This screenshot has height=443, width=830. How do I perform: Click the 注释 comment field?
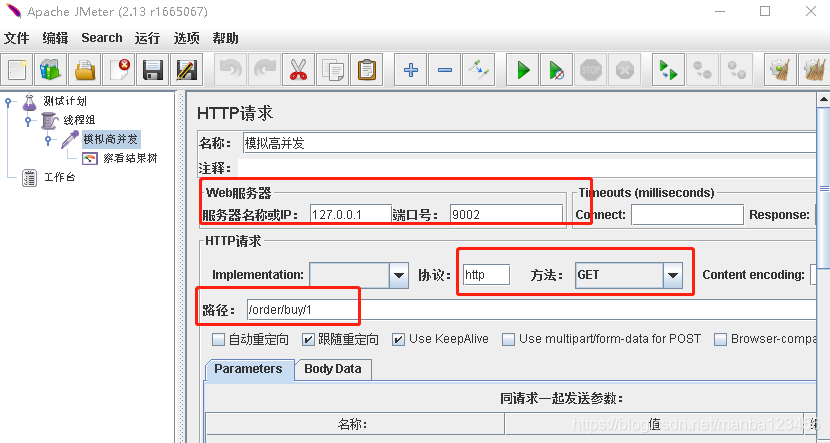tap(527, 168)
